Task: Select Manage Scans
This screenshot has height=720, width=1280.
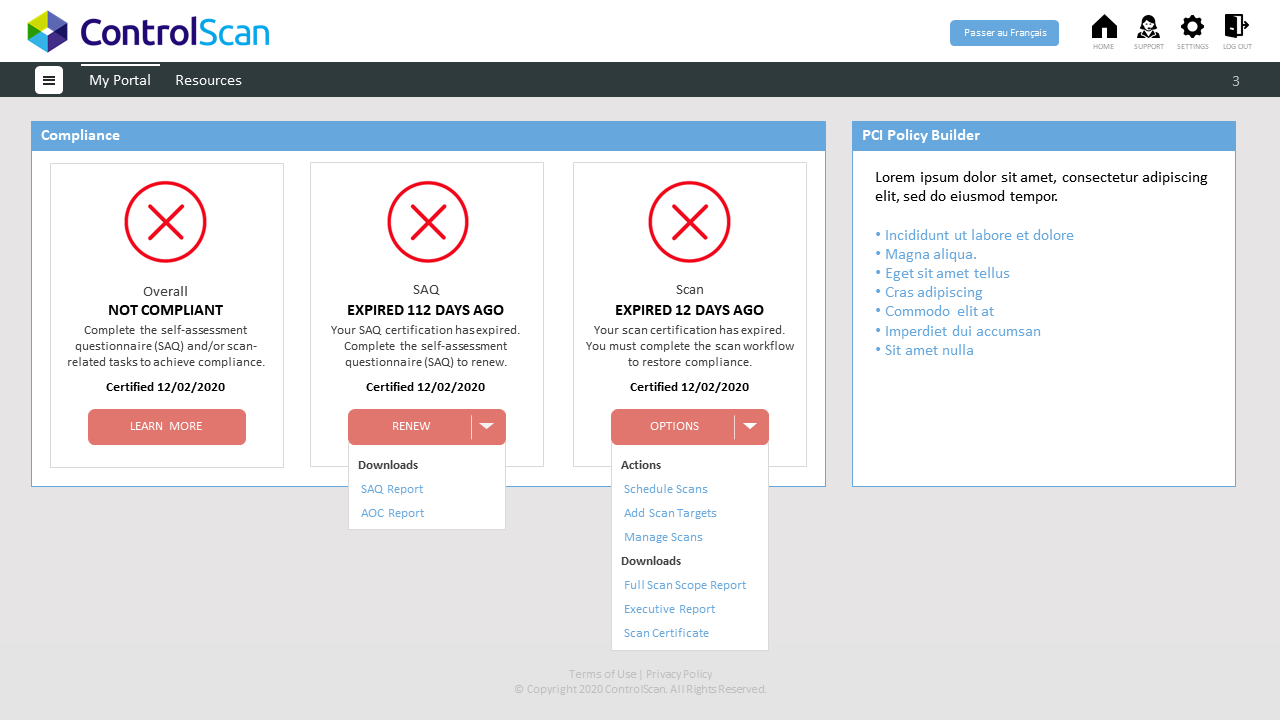Action: tap(663, 537)
